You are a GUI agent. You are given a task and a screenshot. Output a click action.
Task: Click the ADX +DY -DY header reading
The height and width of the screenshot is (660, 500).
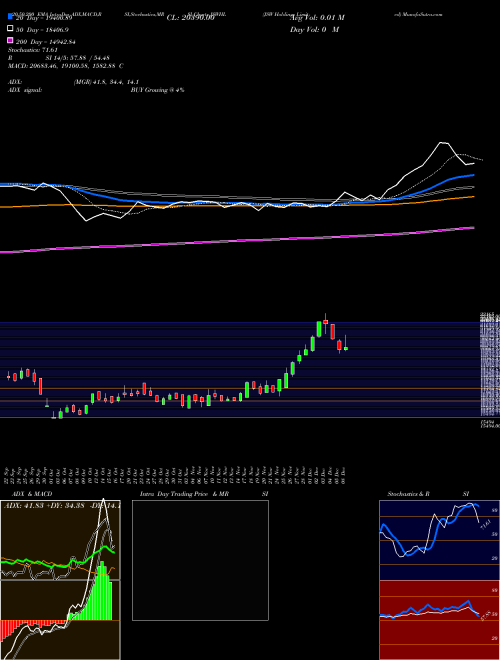pos(62,505)
